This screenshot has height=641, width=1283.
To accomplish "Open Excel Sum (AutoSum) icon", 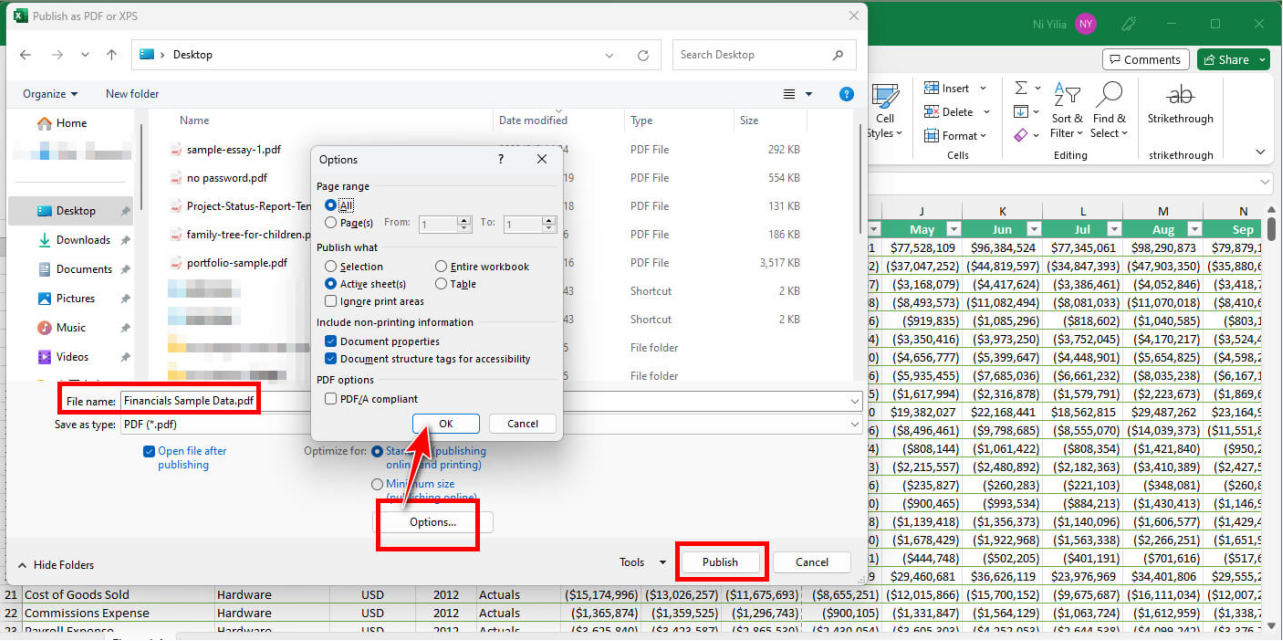I will pos(1021,89).
